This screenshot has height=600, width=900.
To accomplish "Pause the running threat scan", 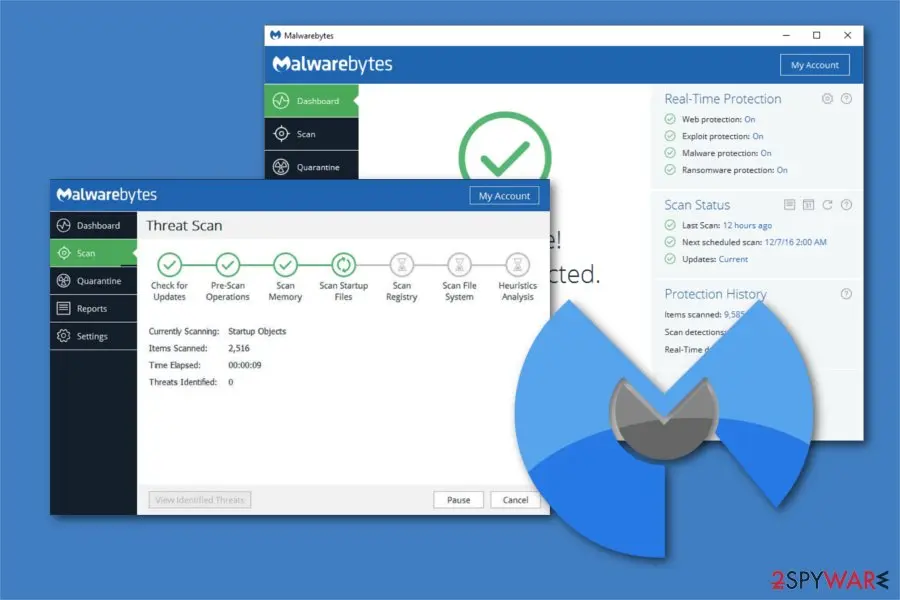I will pyautogui.click(x=458, y=500).
